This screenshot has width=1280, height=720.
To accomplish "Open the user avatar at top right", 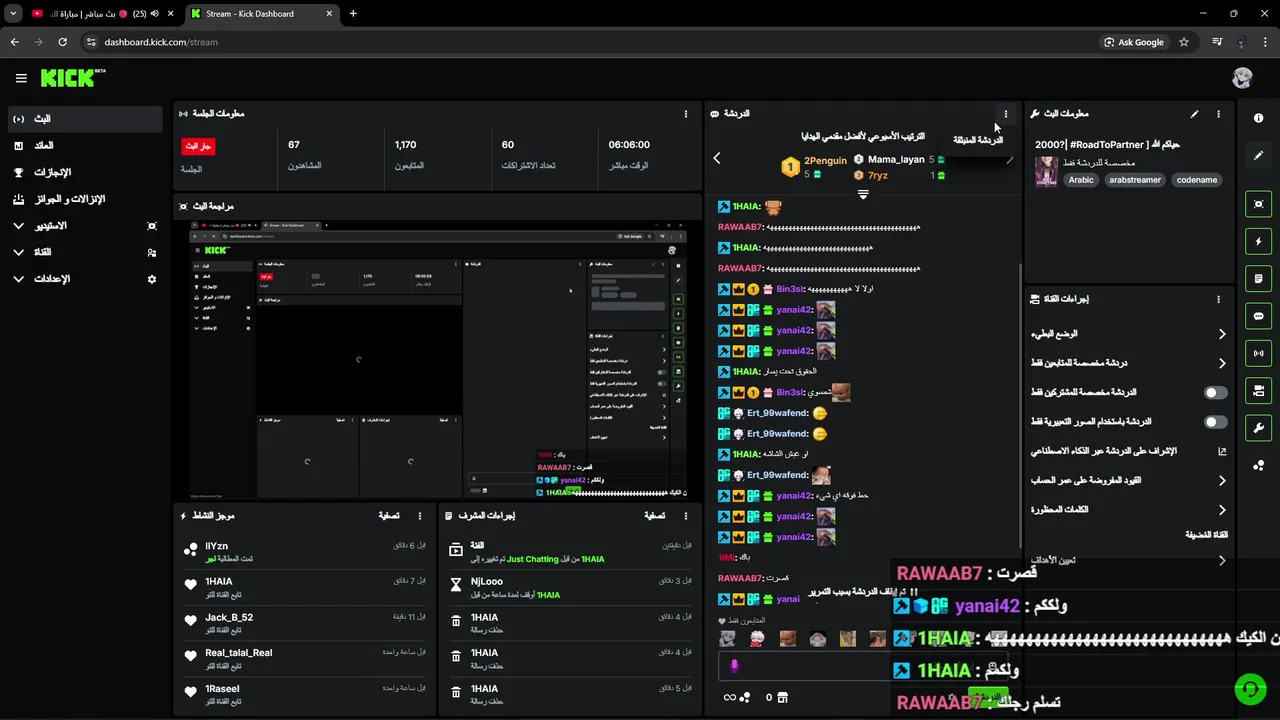I will [1242, 78].
